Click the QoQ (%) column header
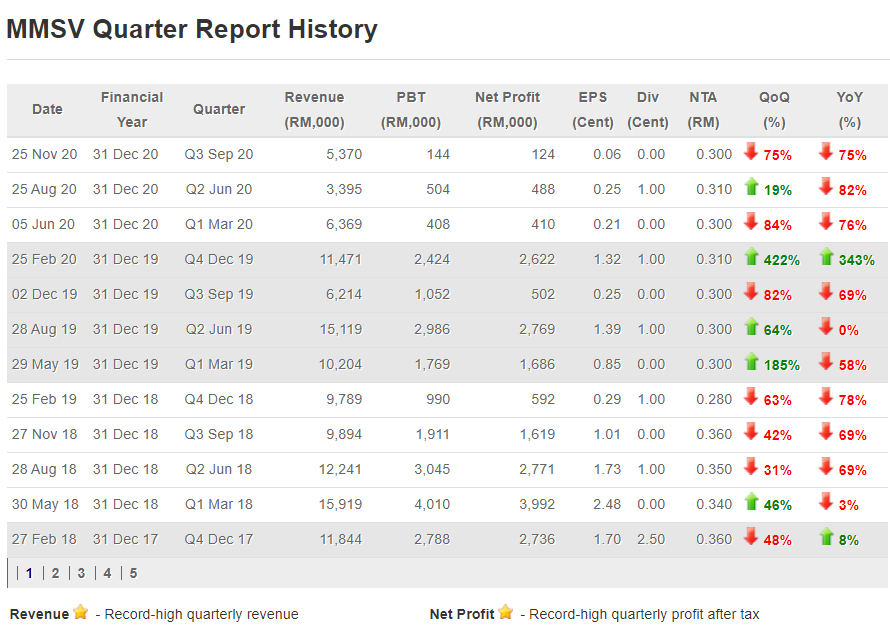This screenshot has width=890, height=642. pyautogui.click(x=773, y=109)
